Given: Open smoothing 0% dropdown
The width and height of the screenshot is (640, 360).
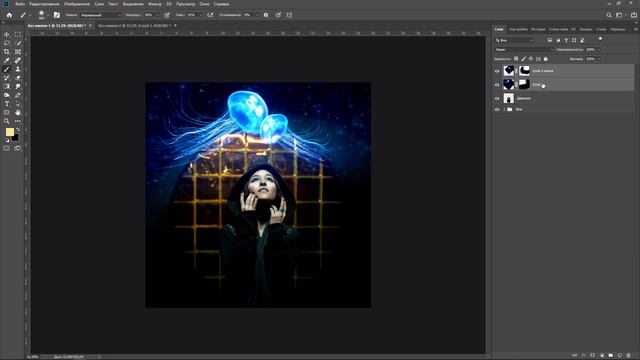Looking at the screenshot, I should coord(256,15).
